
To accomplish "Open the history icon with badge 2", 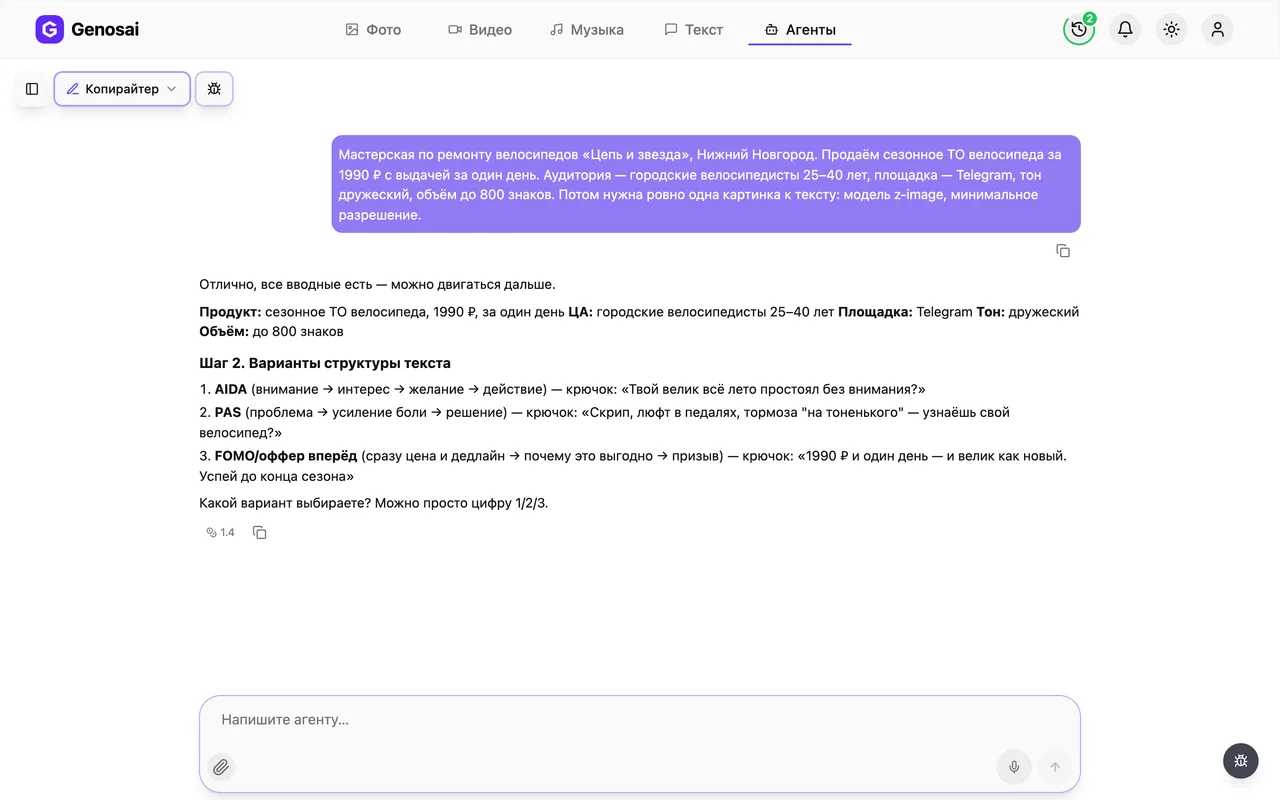I will tap(1079, 30).
